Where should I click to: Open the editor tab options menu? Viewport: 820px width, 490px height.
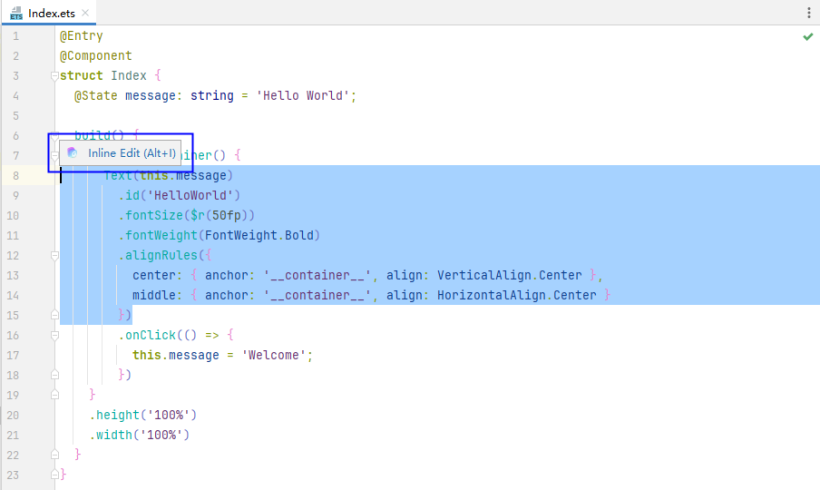tap(808, 13)
